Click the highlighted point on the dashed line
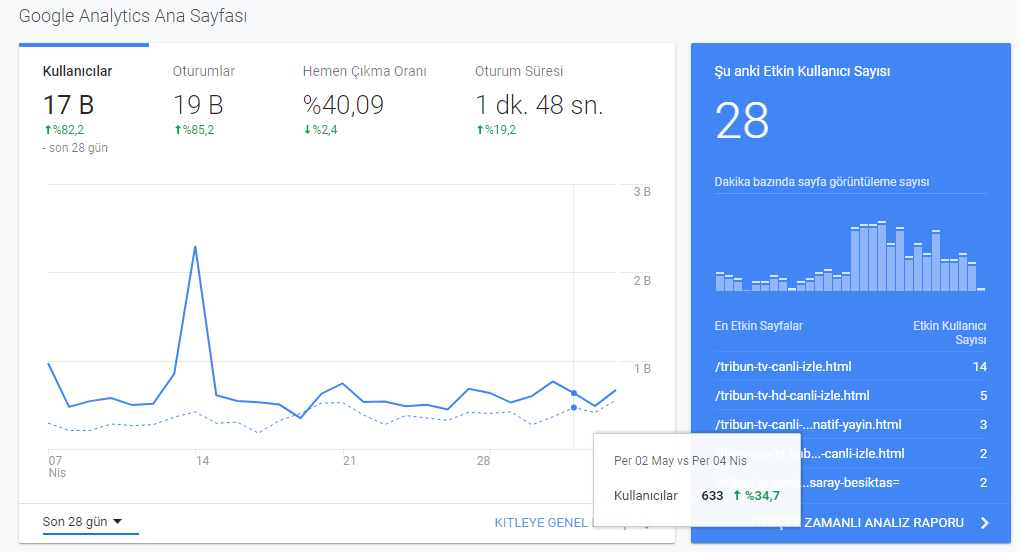Viewport: 1020px width, 552px height. (x=574, y=408)
